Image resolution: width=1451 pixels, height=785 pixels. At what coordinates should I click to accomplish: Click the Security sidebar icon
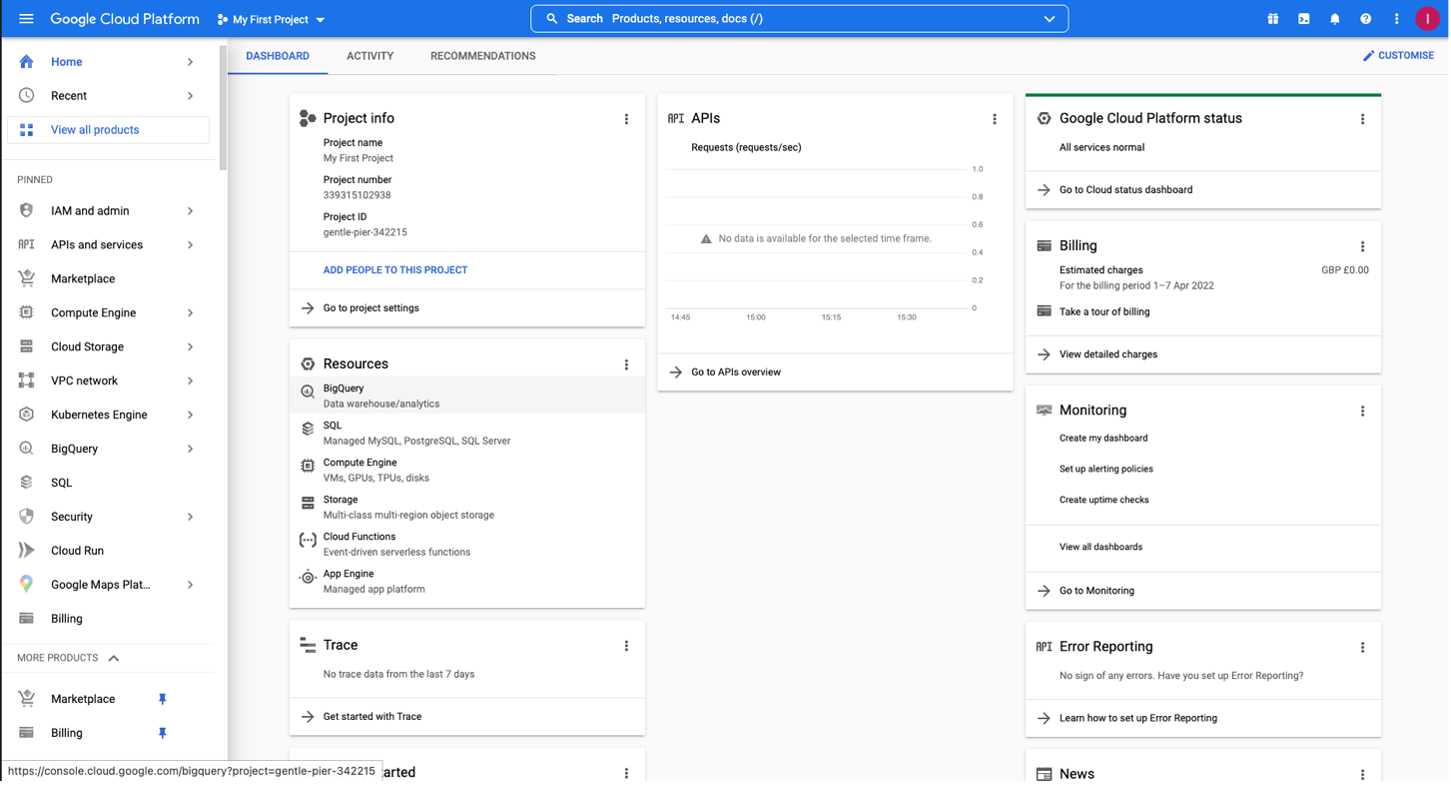point(27,517)
